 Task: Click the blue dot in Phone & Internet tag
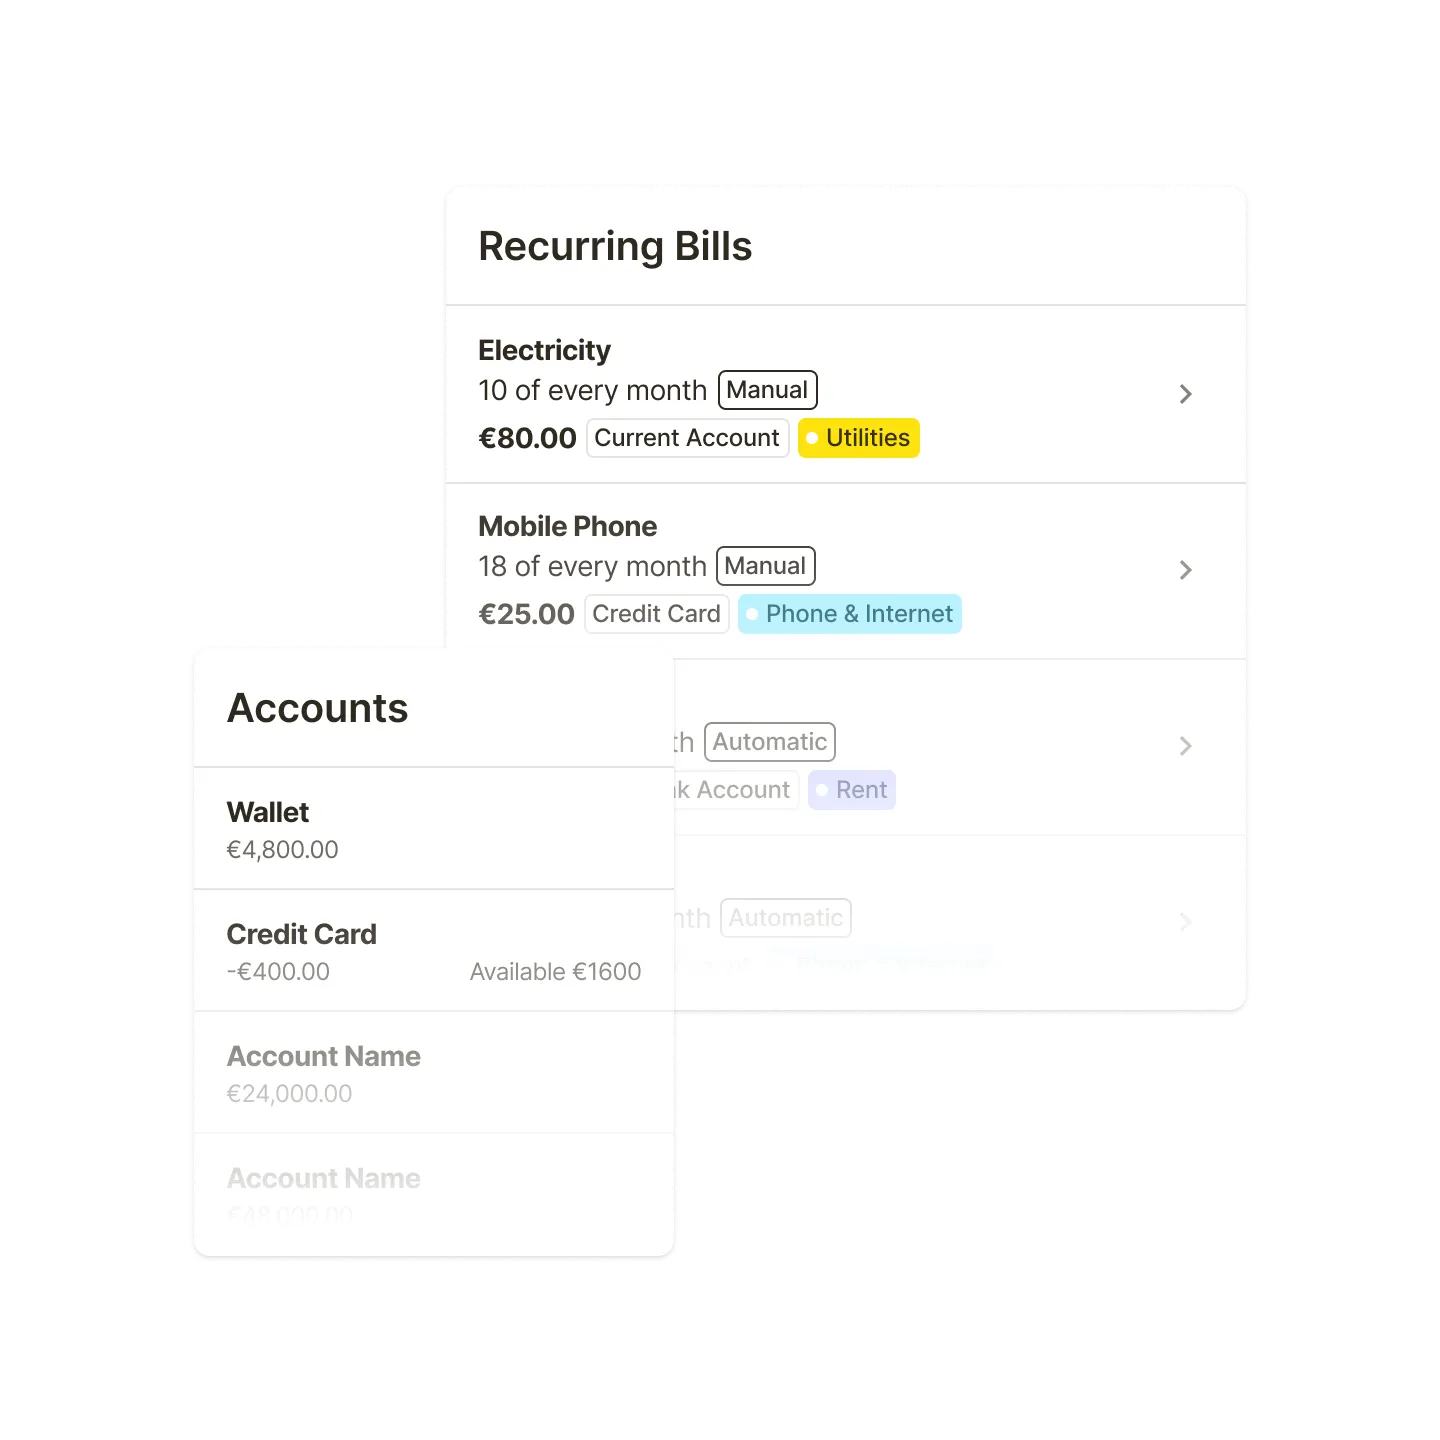tap(752, 613)
